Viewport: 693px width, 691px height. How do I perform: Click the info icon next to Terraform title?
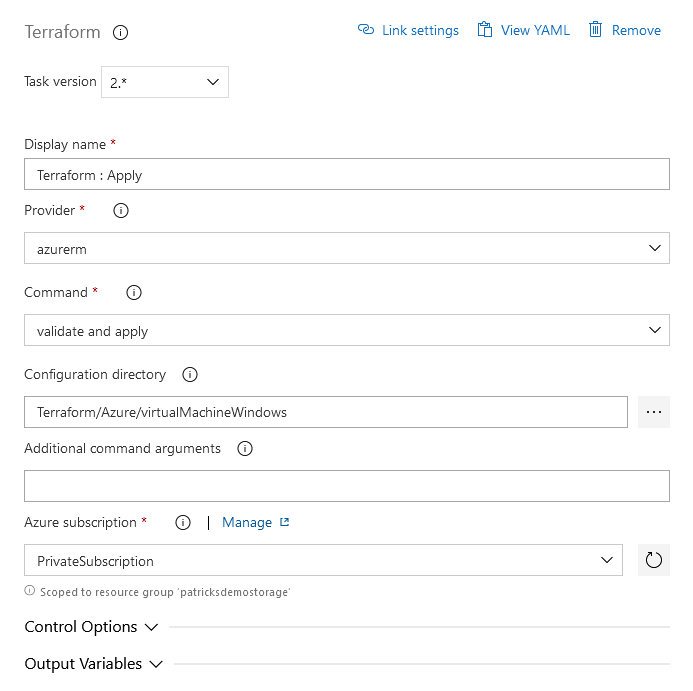pos(120,32)
